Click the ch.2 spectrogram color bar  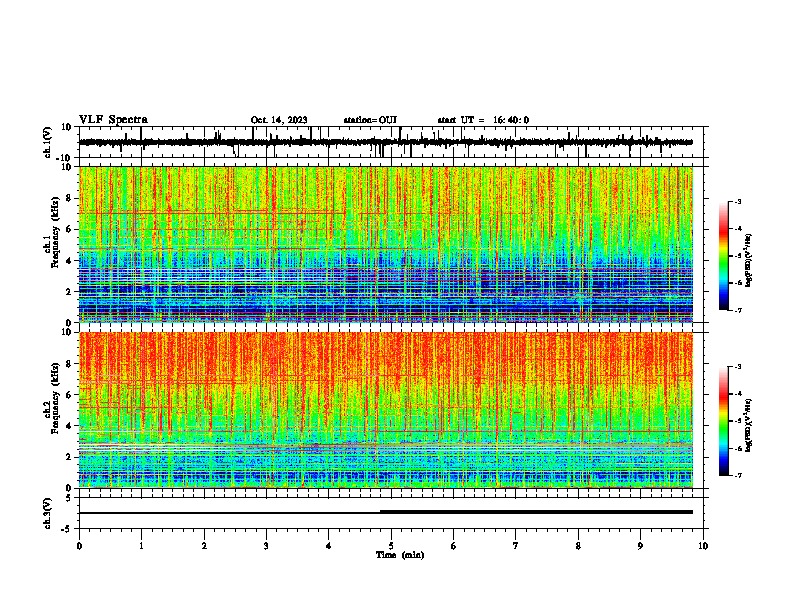tap(723, 421)
